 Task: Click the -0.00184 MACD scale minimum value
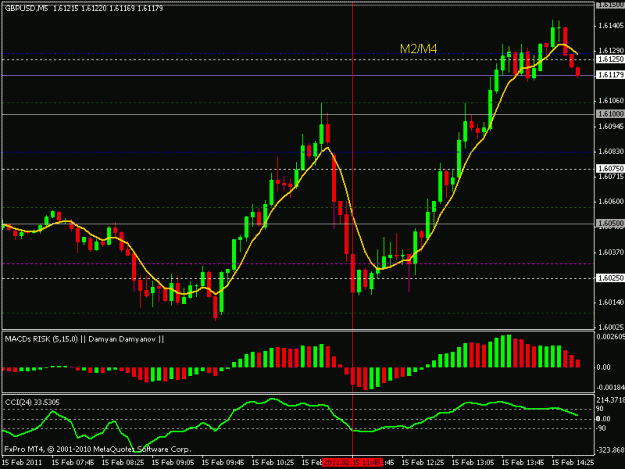coord(611,387)
